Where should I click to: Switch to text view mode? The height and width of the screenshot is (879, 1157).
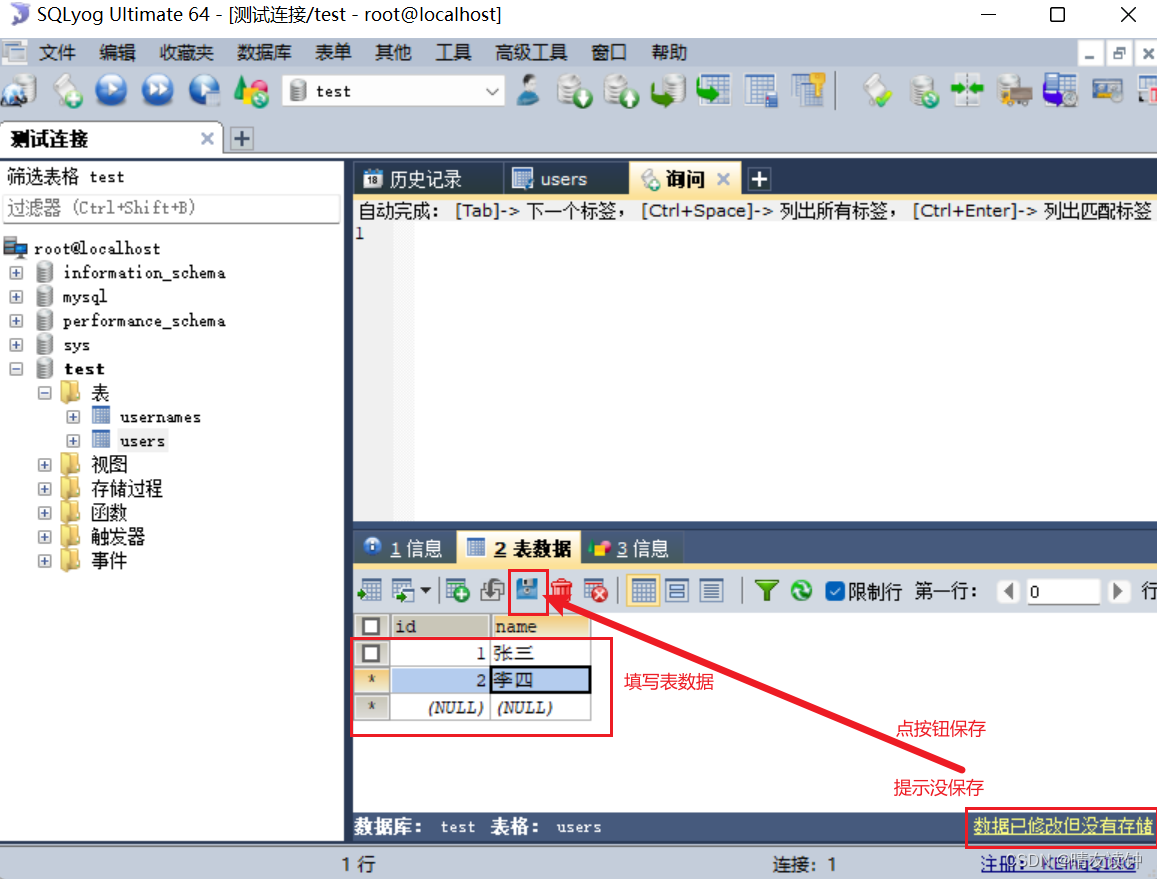coord(711,591)
